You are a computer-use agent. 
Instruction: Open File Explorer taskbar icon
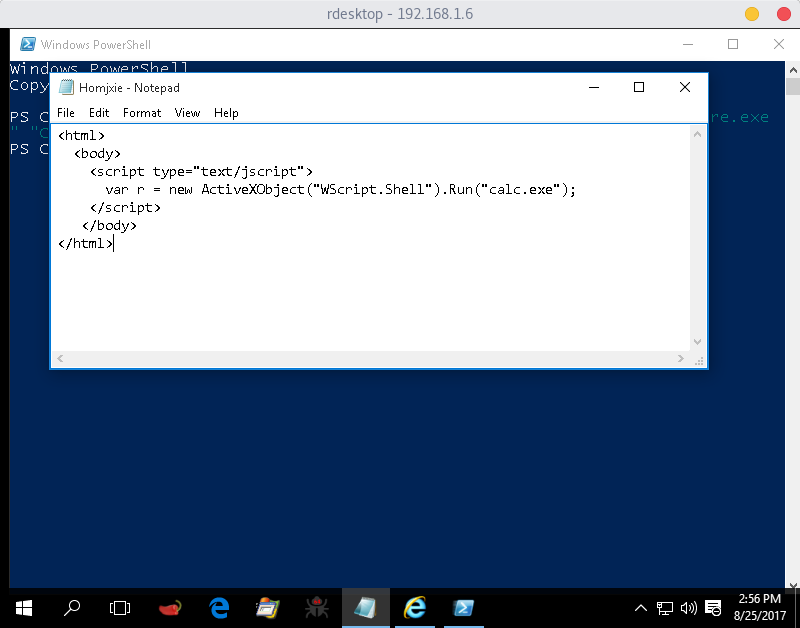pos(267,608)
